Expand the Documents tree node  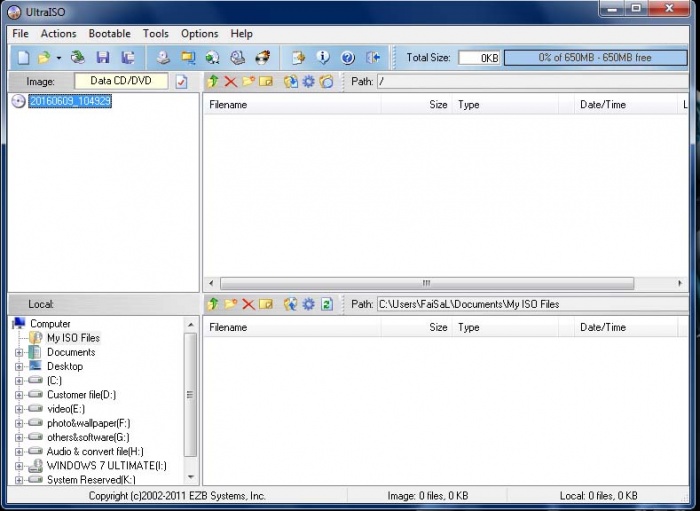[x=19, y=353]
